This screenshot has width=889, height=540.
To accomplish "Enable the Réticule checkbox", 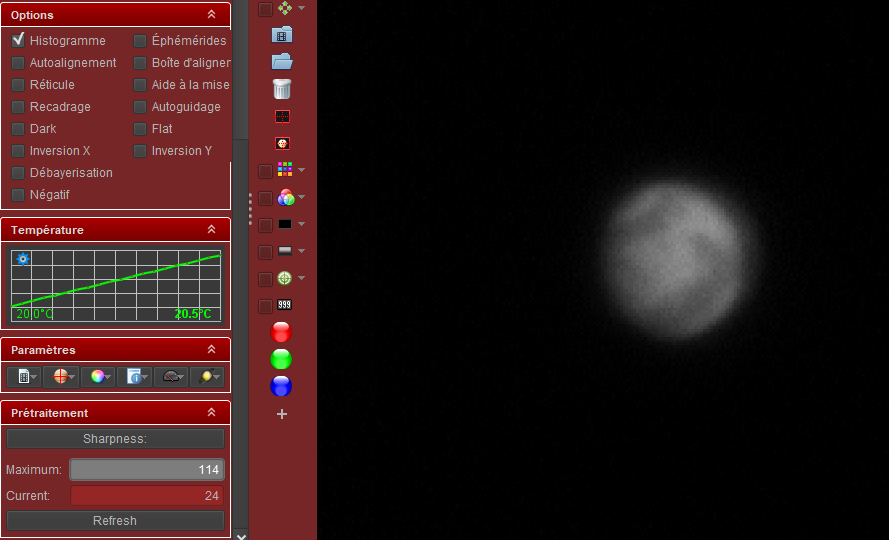I will click(x=18, y=85).
